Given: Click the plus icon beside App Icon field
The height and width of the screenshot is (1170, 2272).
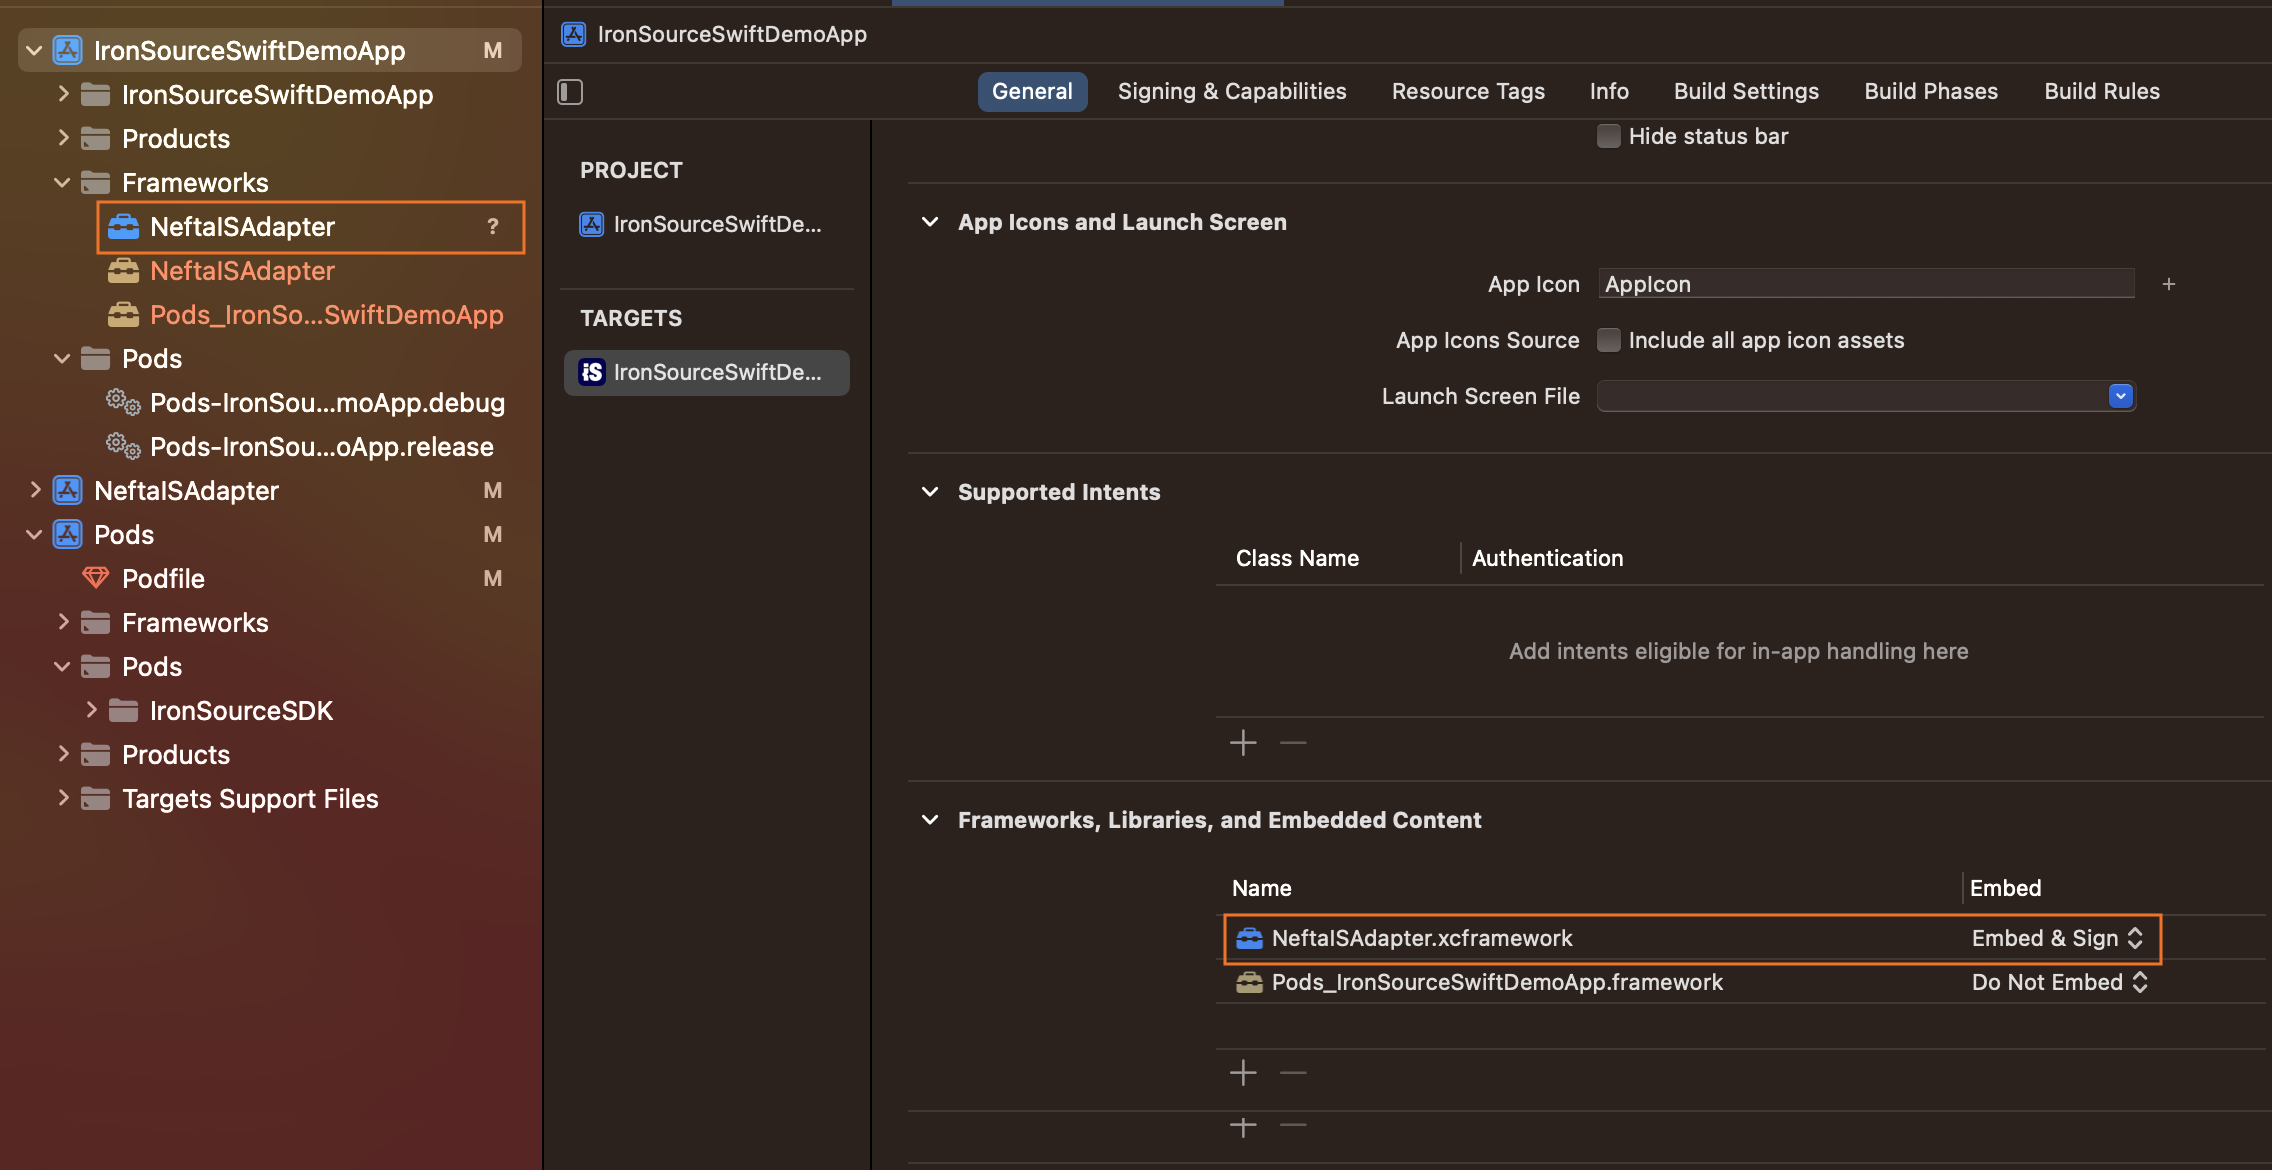Looking at the screenshot, I should (2168, 284).
